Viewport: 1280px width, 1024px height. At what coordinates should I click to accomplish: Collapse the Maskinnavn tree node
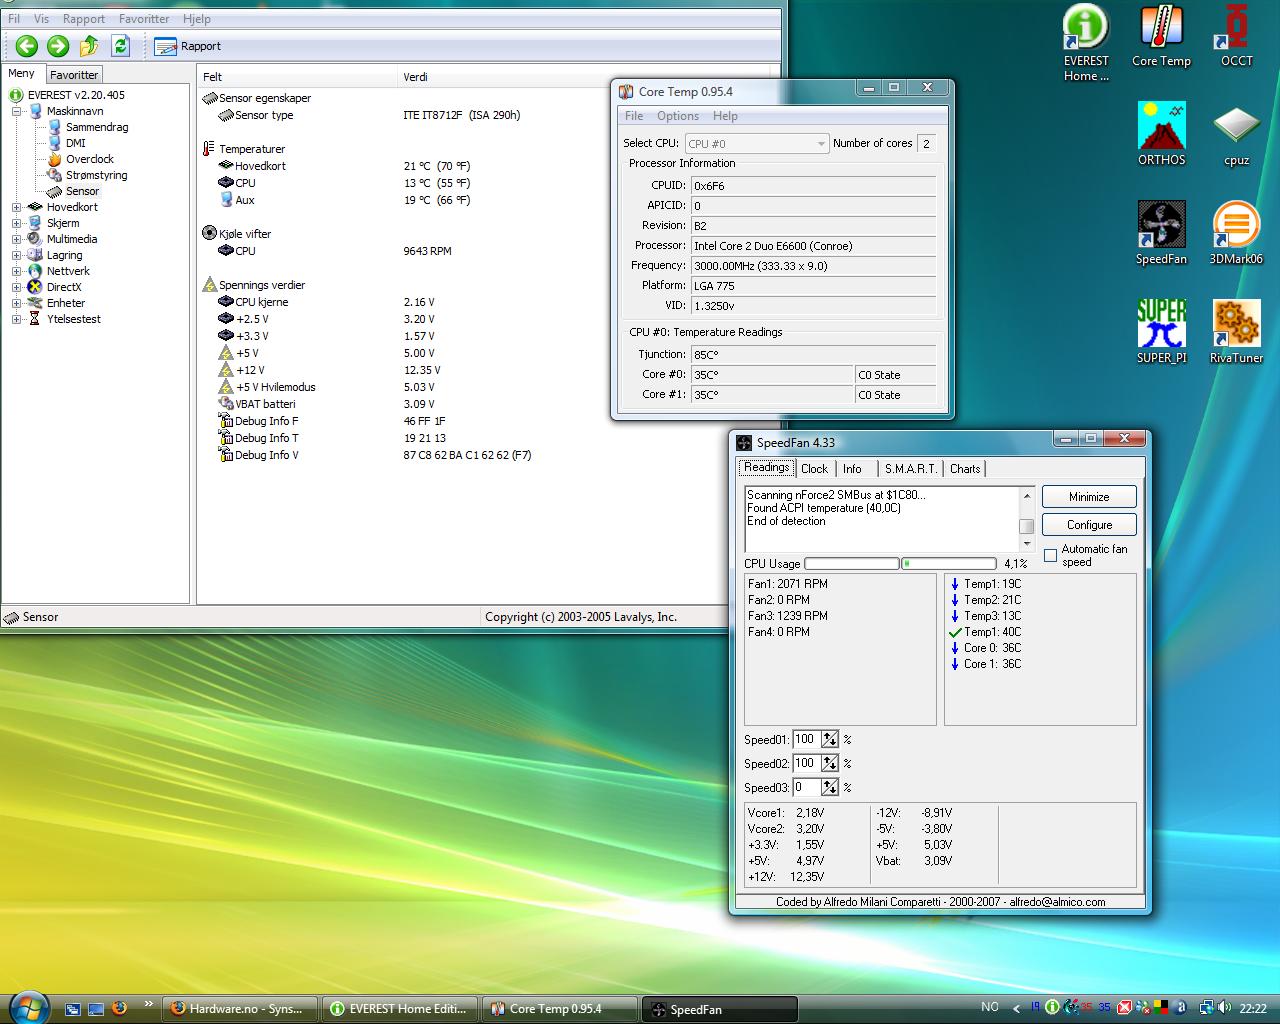pyautogui.click(x=16, y=111)
